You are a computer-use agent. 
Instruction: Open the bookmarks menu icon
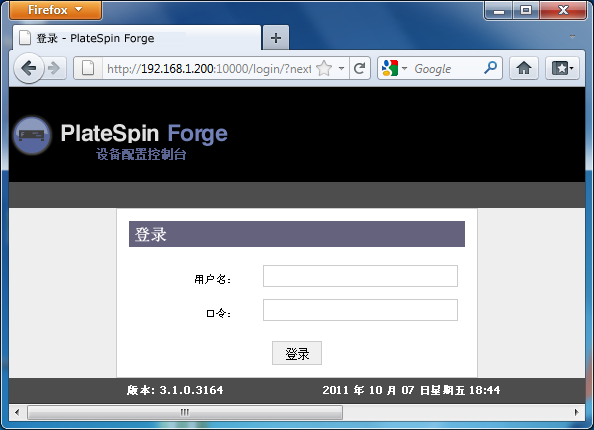[562, 69]
